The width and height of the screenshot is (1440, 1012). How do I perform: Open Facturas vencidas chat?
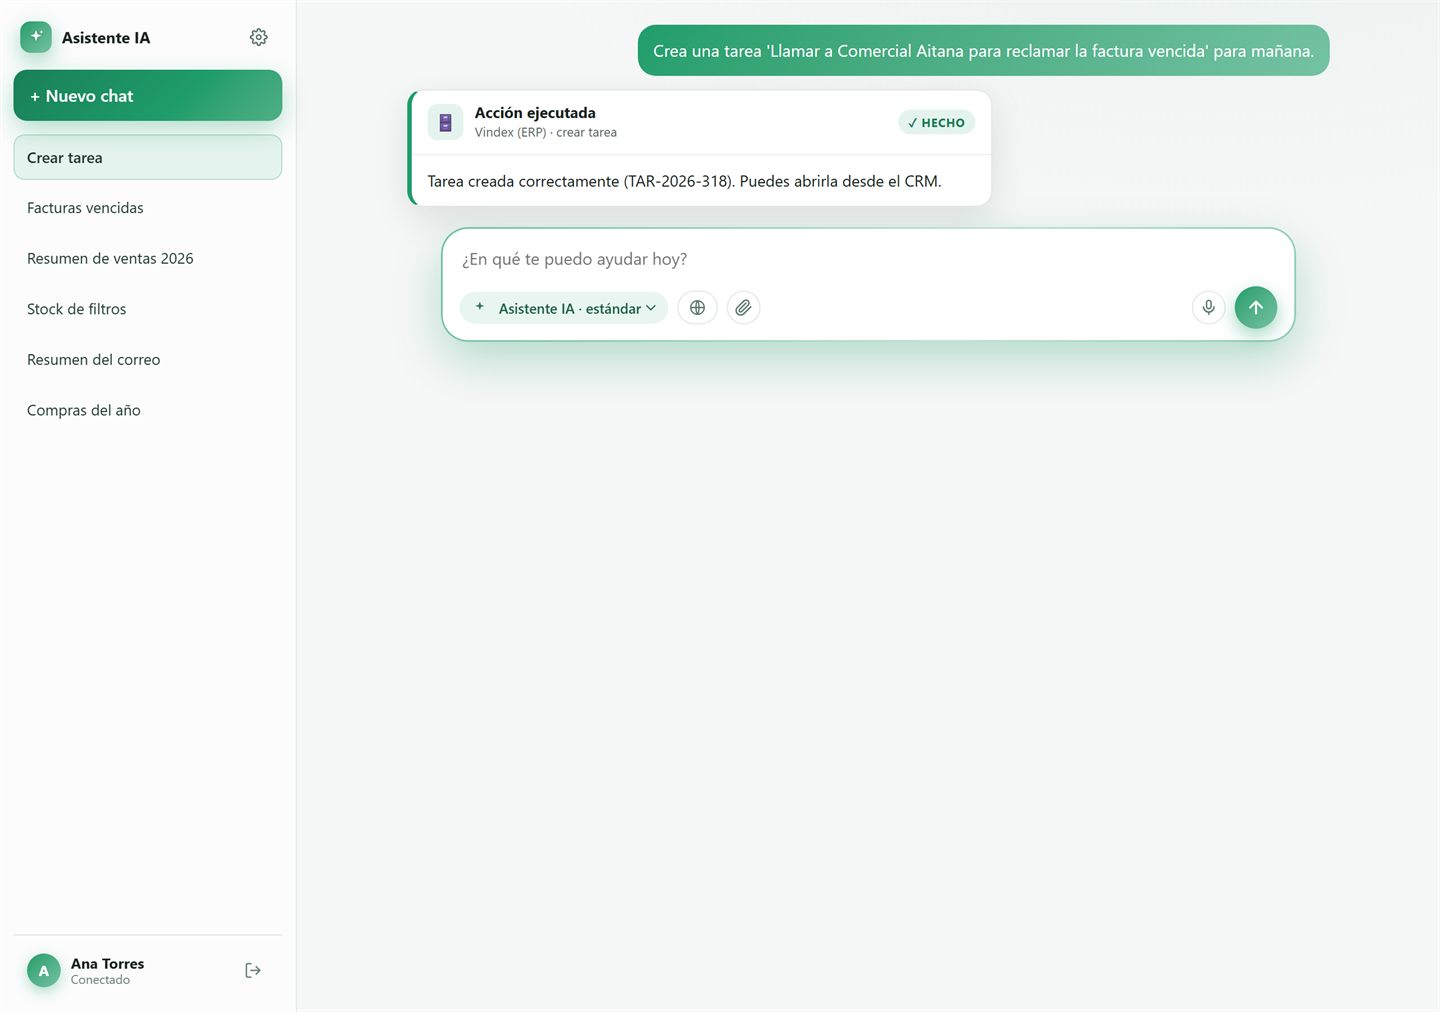[148, 208]
